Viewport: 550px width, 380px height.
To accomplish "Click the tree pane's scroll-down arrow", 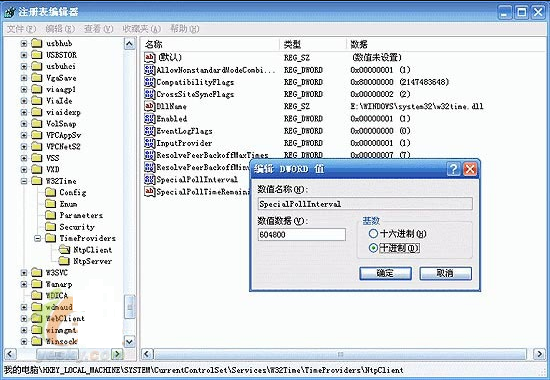I will coord(129,341).
